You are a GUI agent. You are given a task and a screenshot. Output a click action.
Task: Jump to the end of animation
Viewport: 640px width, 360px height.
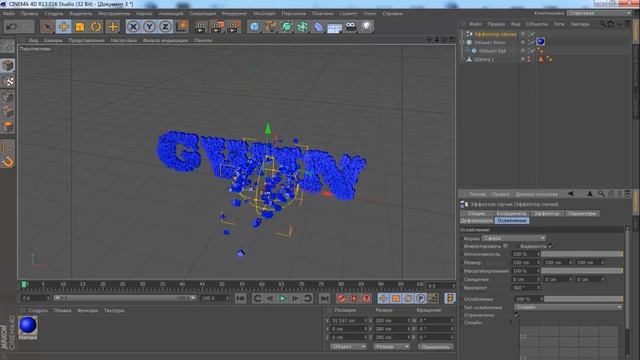tap(324, 298)
